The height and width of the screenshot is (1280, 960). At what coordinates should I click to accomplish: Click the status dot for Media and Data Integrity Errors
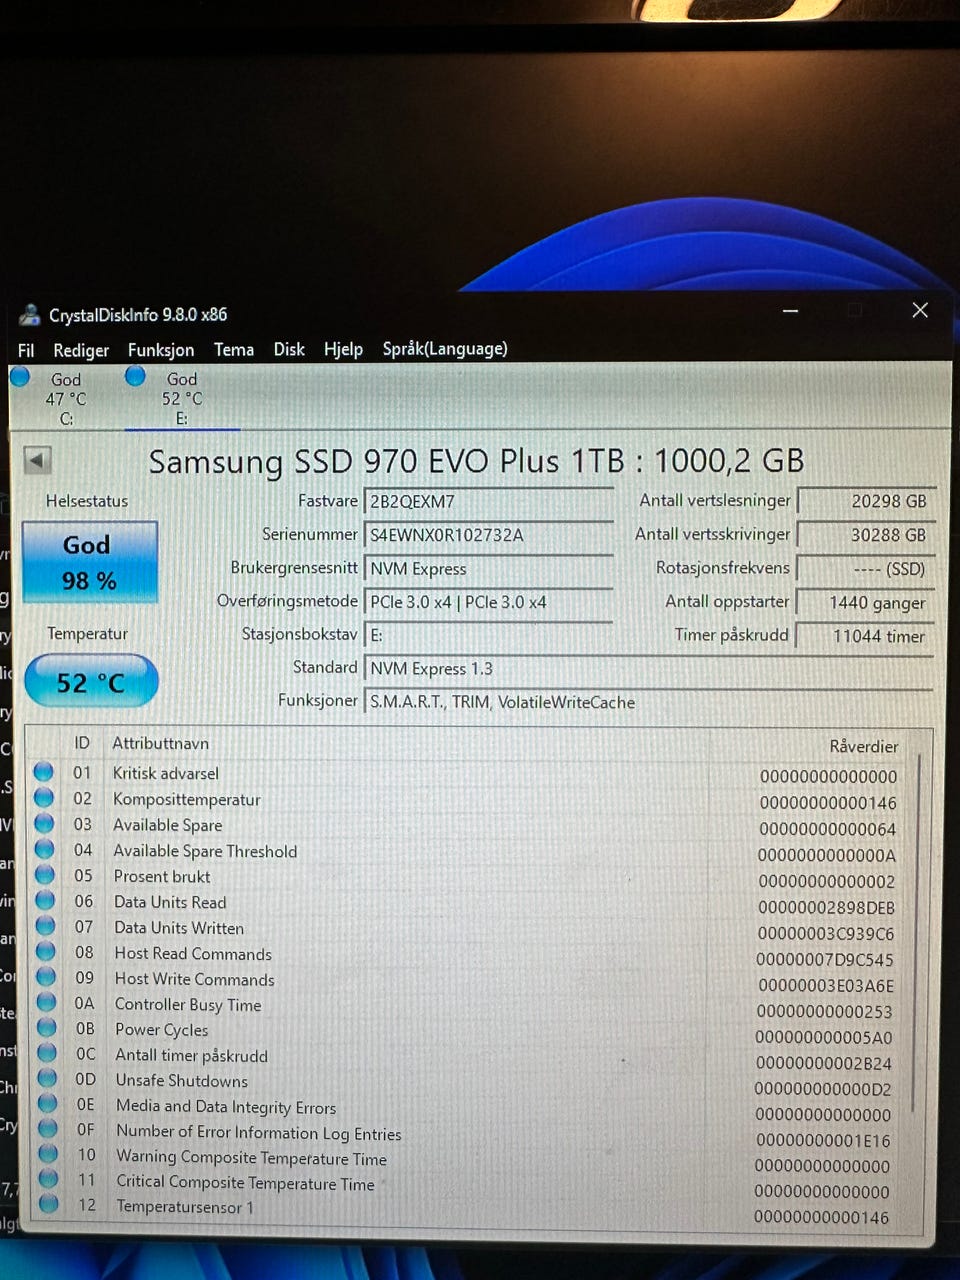pyautogui.click(x=48, y=1103)
